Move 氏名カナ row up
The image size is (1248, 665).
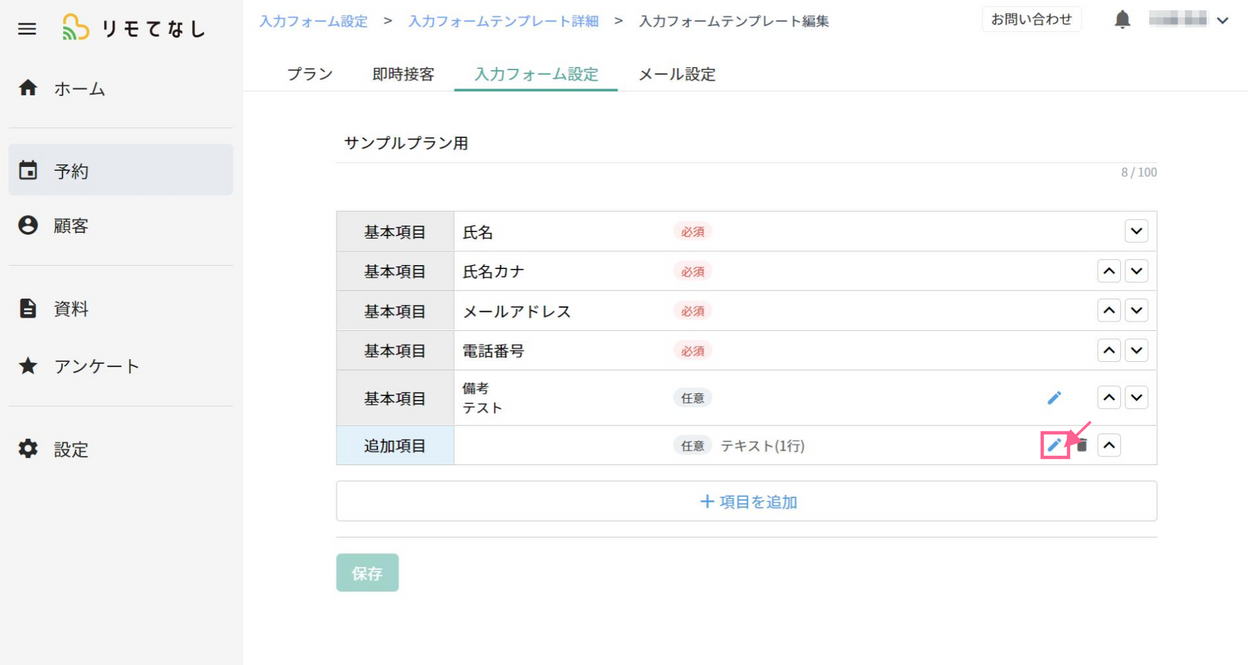pos(1109,271)
